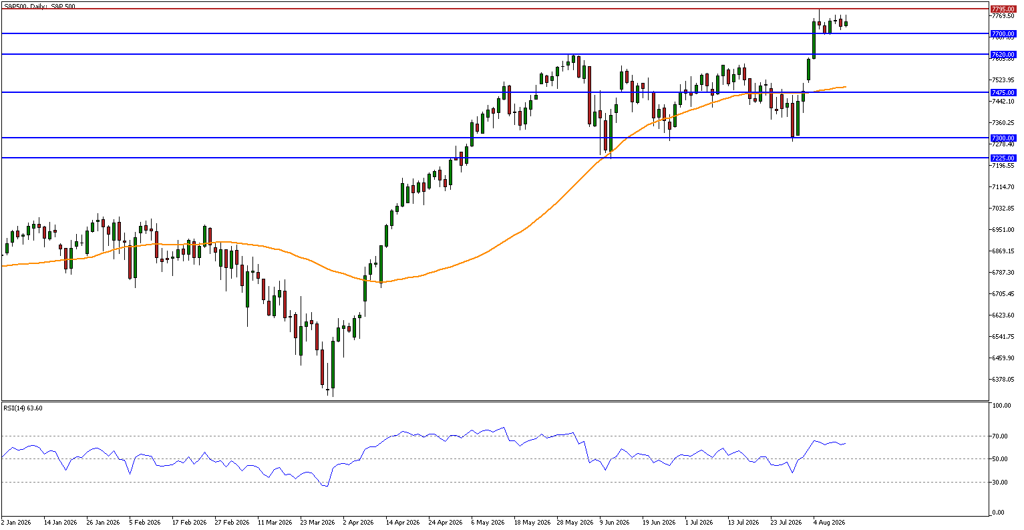Viewport: 1024px width, 530px height.
Task: Click the 17 Feb 2026 date label
Action: [187, 523]
